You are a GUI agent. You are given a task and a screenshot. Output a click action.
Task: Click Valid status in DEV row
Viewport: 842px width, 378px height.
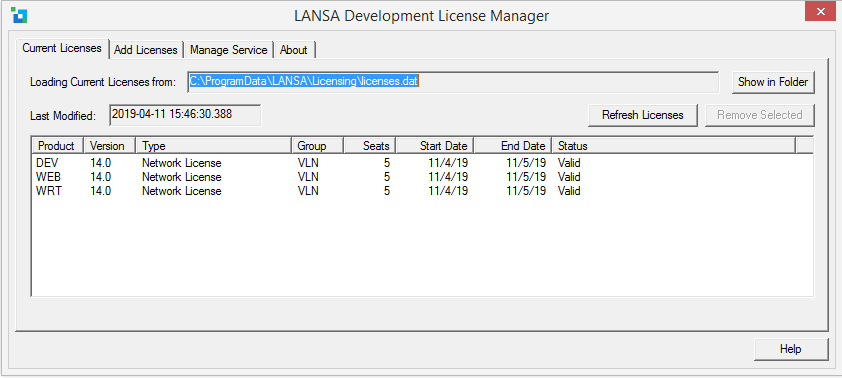coord(569,163)
